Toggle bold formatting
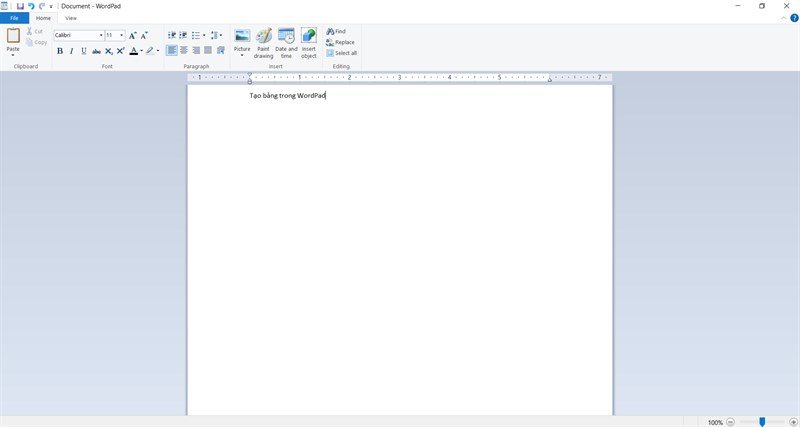 tap(60, 51)
